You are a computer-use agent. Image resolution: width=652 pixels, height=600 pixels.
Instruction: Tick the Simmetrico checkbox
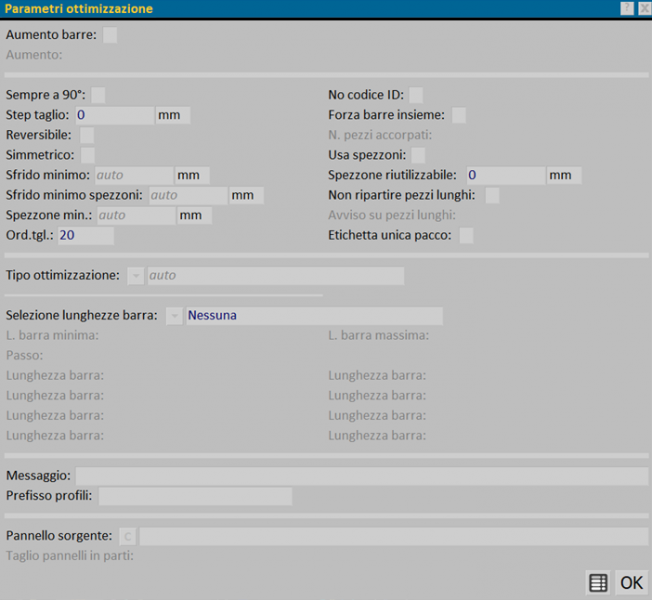87,155
